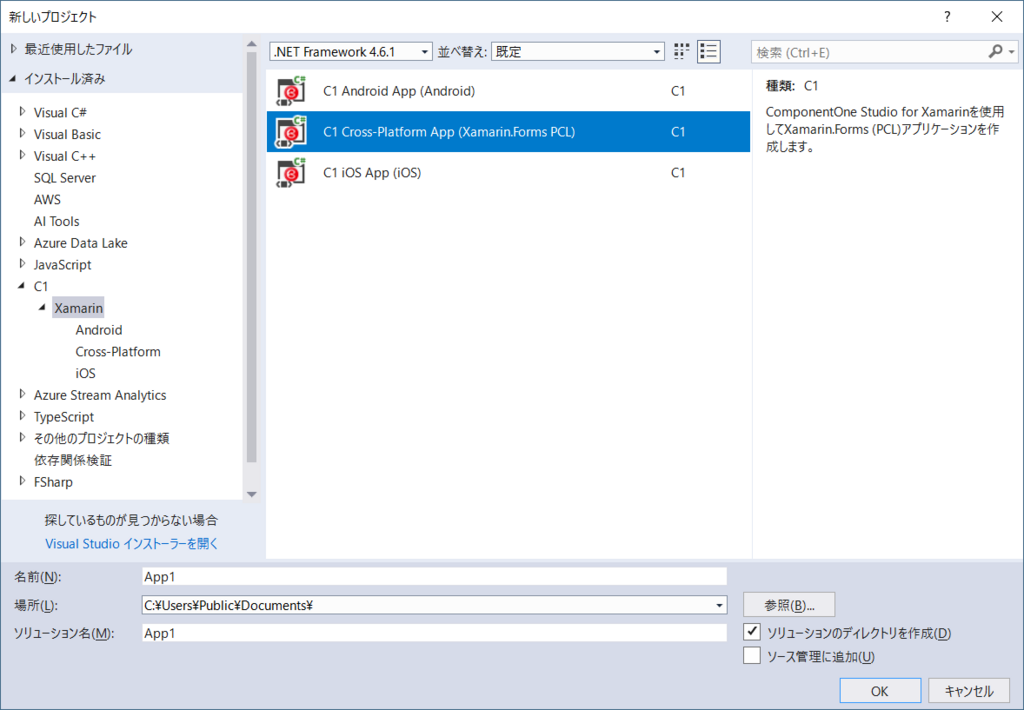Expand the Azure Data Lake node
The image size is (1024, 710).
pos(23,242)
